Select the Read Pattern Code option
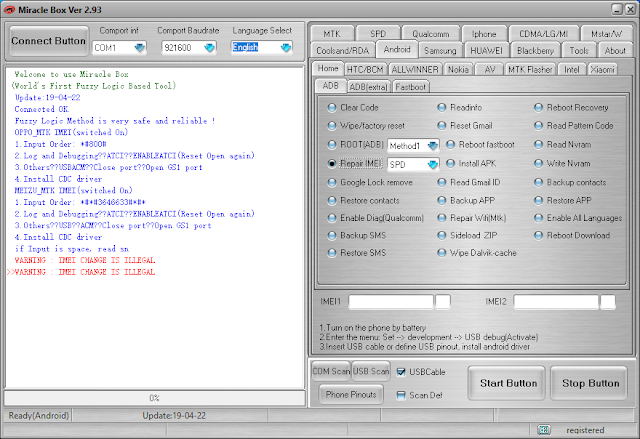 tap(538, 126)
